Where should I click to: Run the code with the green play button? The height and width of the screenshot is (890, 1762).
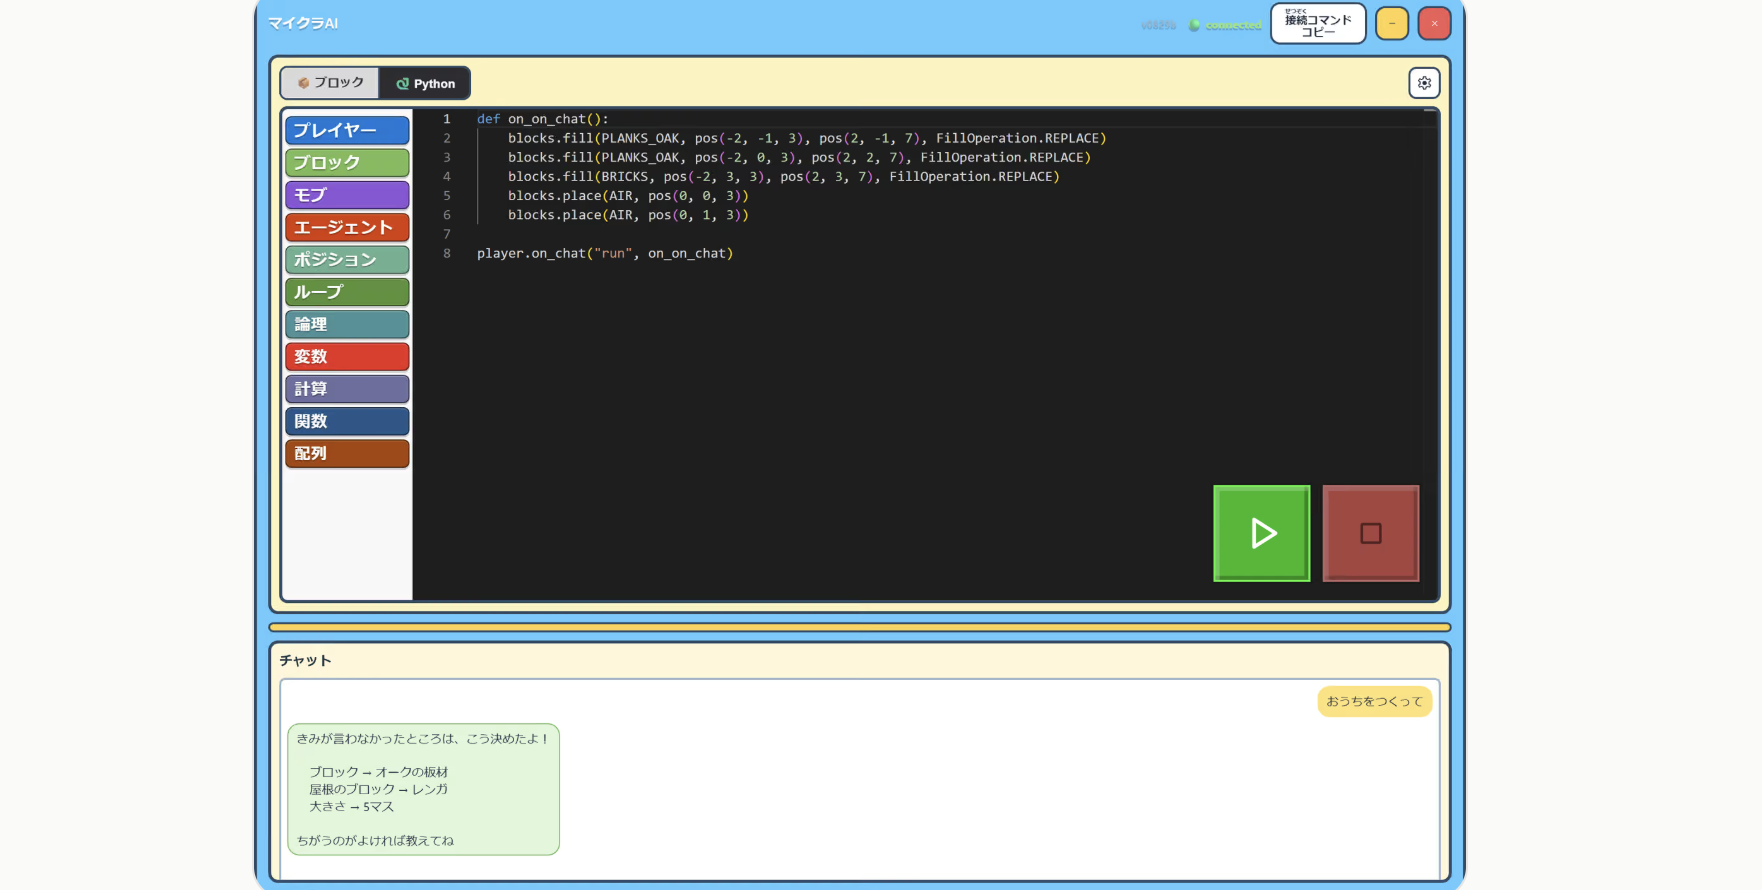pyautogui.click(x=1261, y=533)
